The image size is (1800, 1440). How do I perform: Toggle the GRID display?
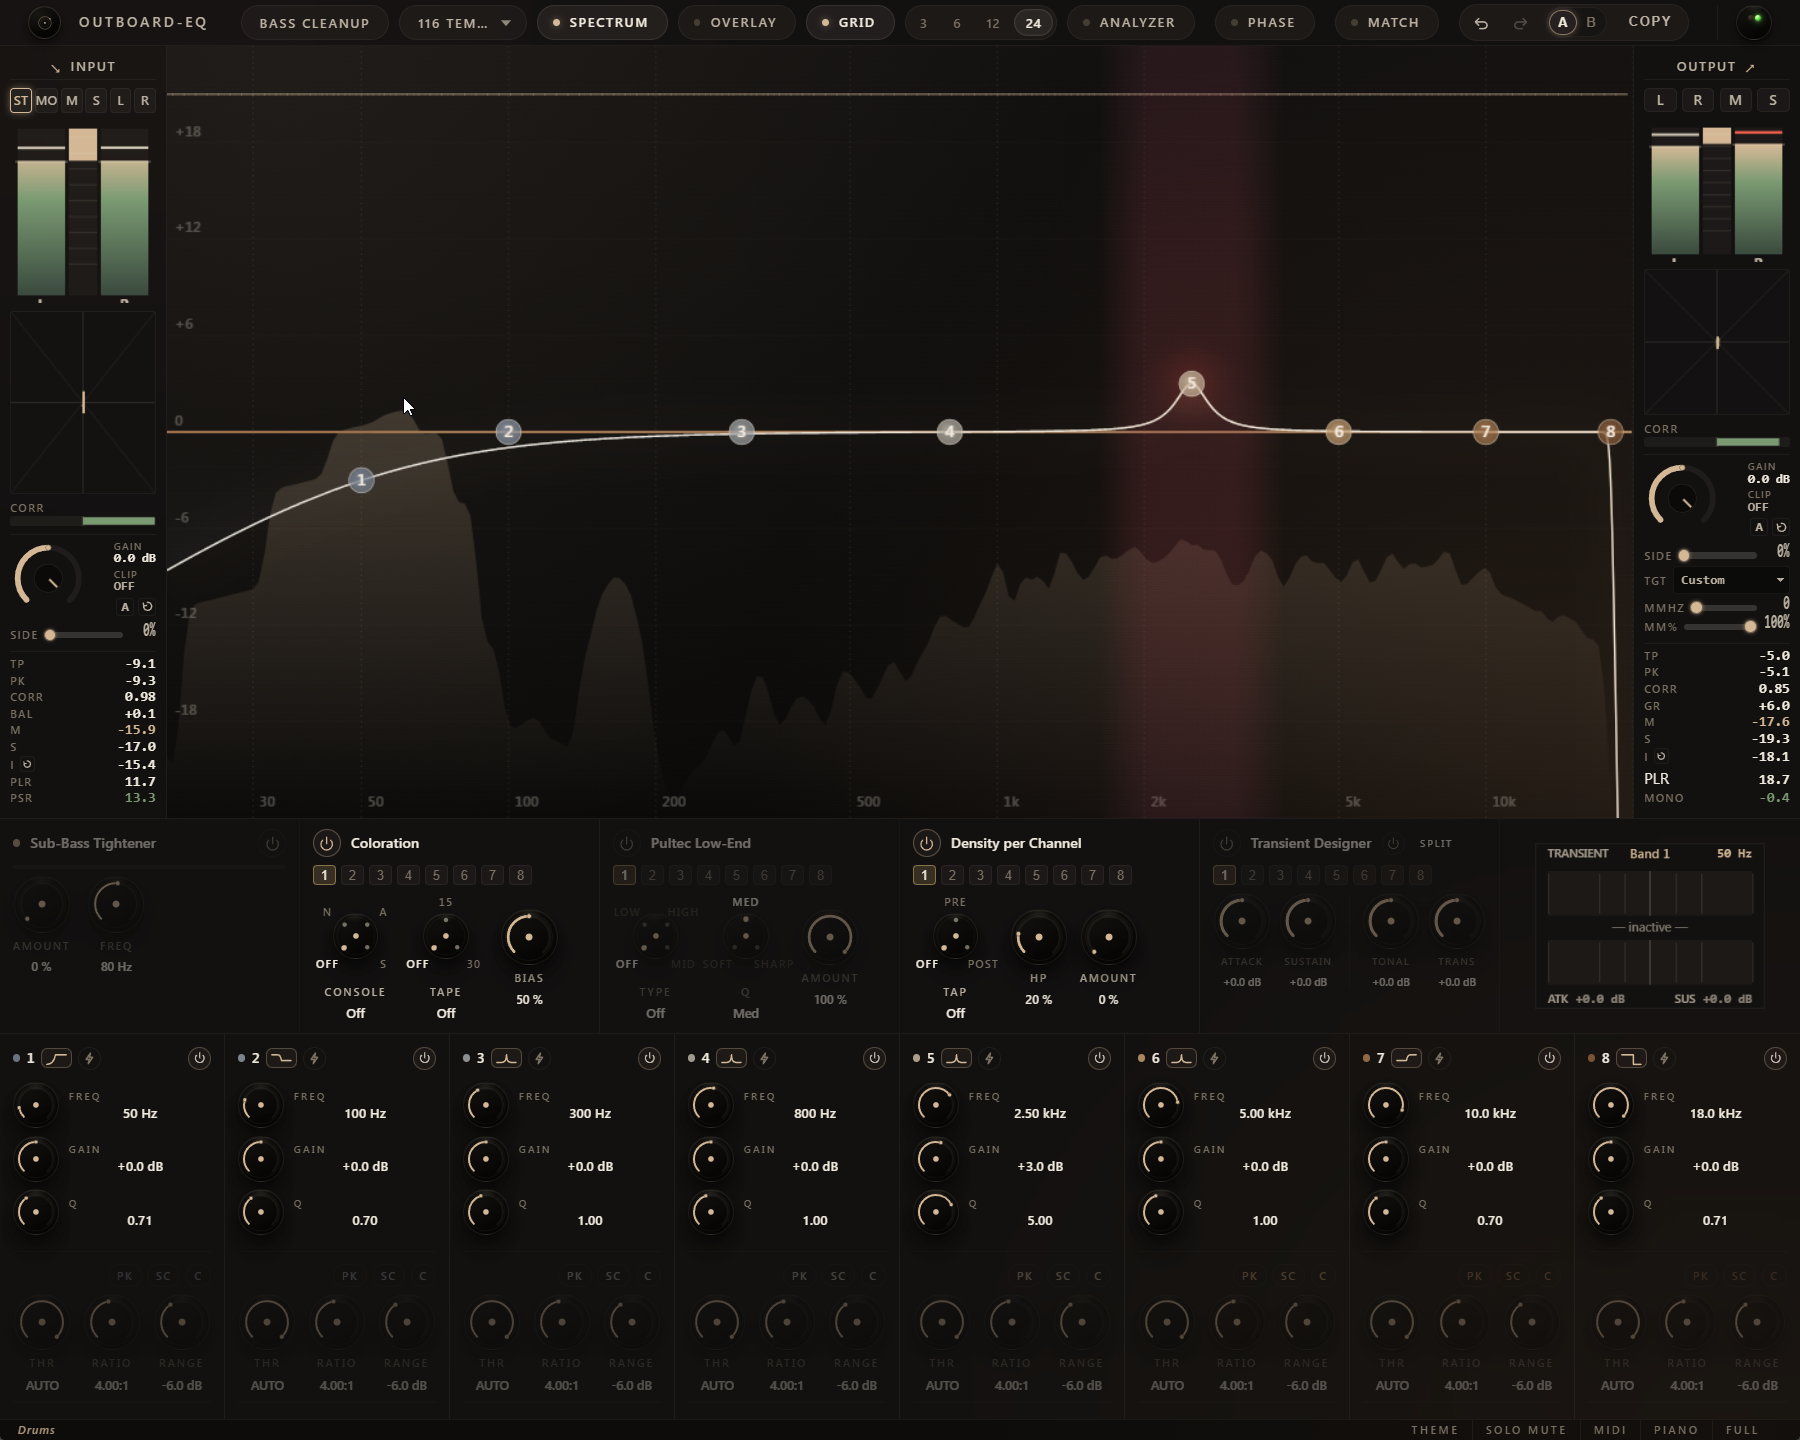pos(849,22)
